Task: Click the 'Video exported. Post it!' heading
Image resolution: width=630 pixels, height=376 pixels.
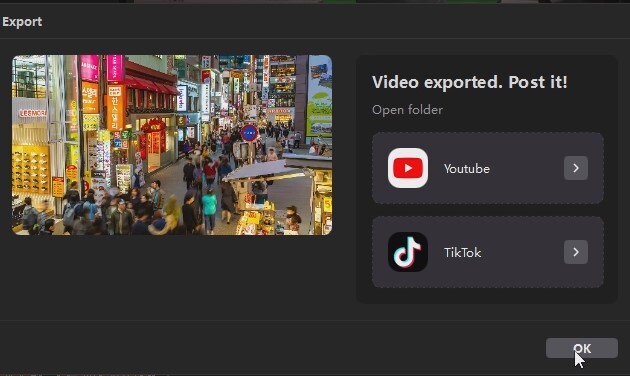Action: coord(470,82)
